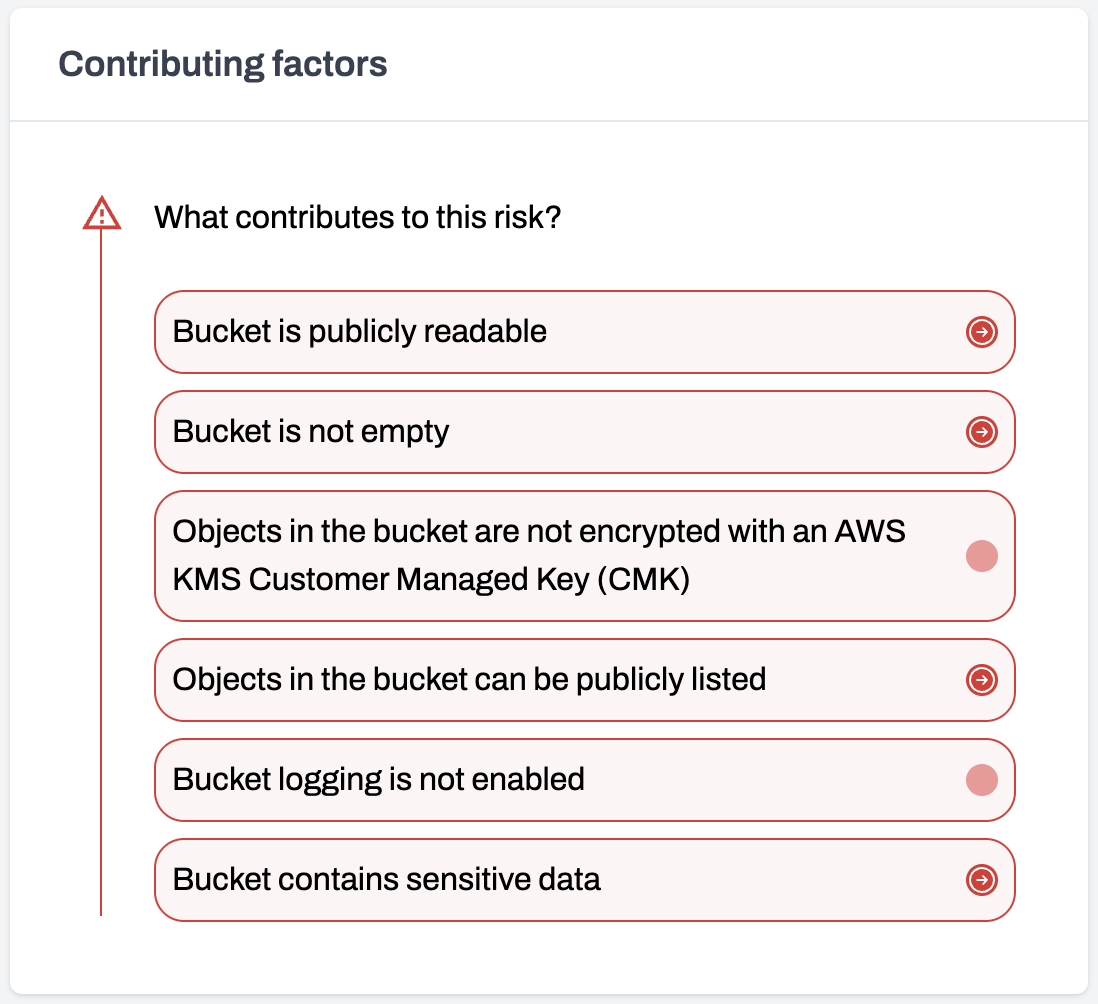Click What contributes to this risk? text
Viewport: 1098px width, 1004px height.
click(358, 217)
